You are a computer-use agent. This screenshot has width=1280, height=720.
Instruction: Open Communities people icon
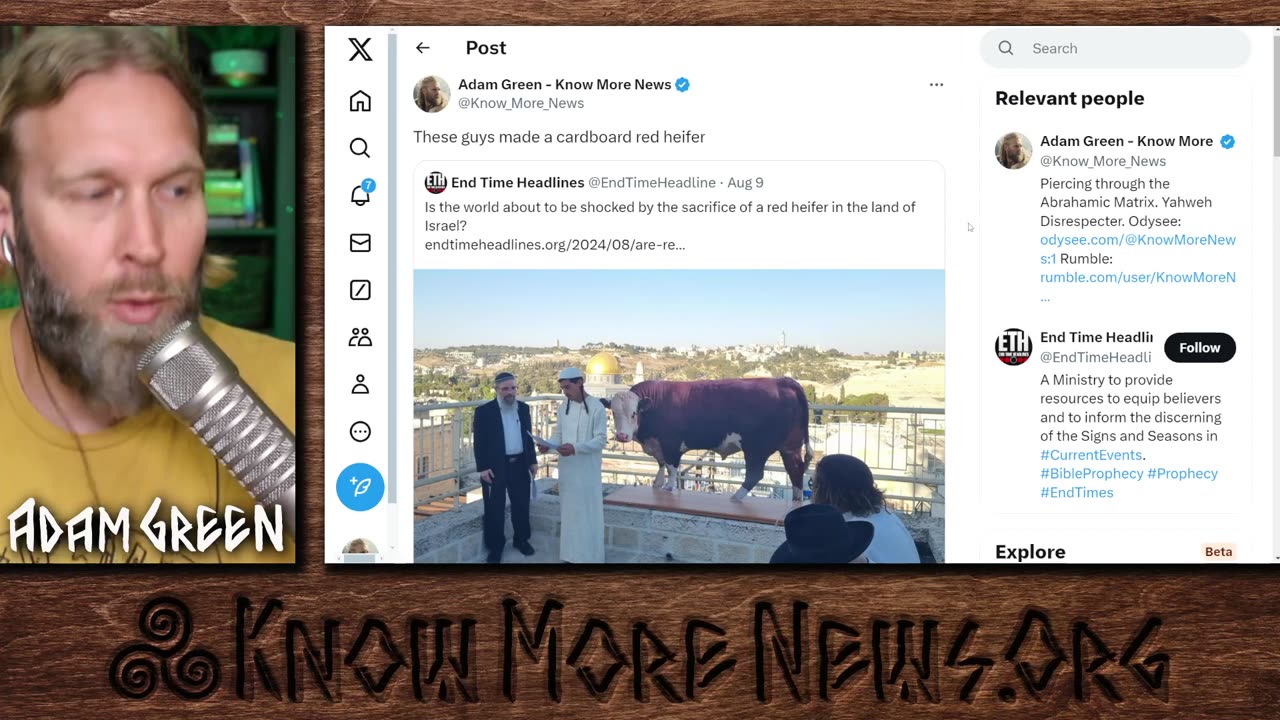(360, 337)
